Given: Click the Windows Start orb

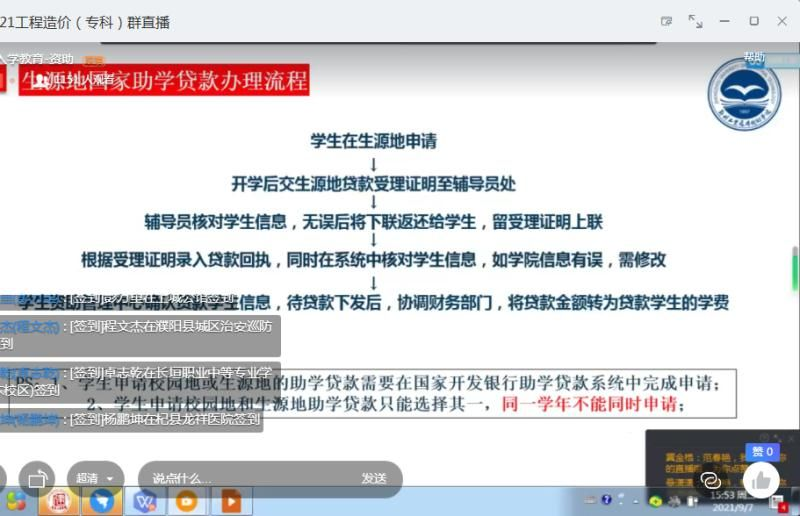Looking at the screenshot, I should (14, 500).
